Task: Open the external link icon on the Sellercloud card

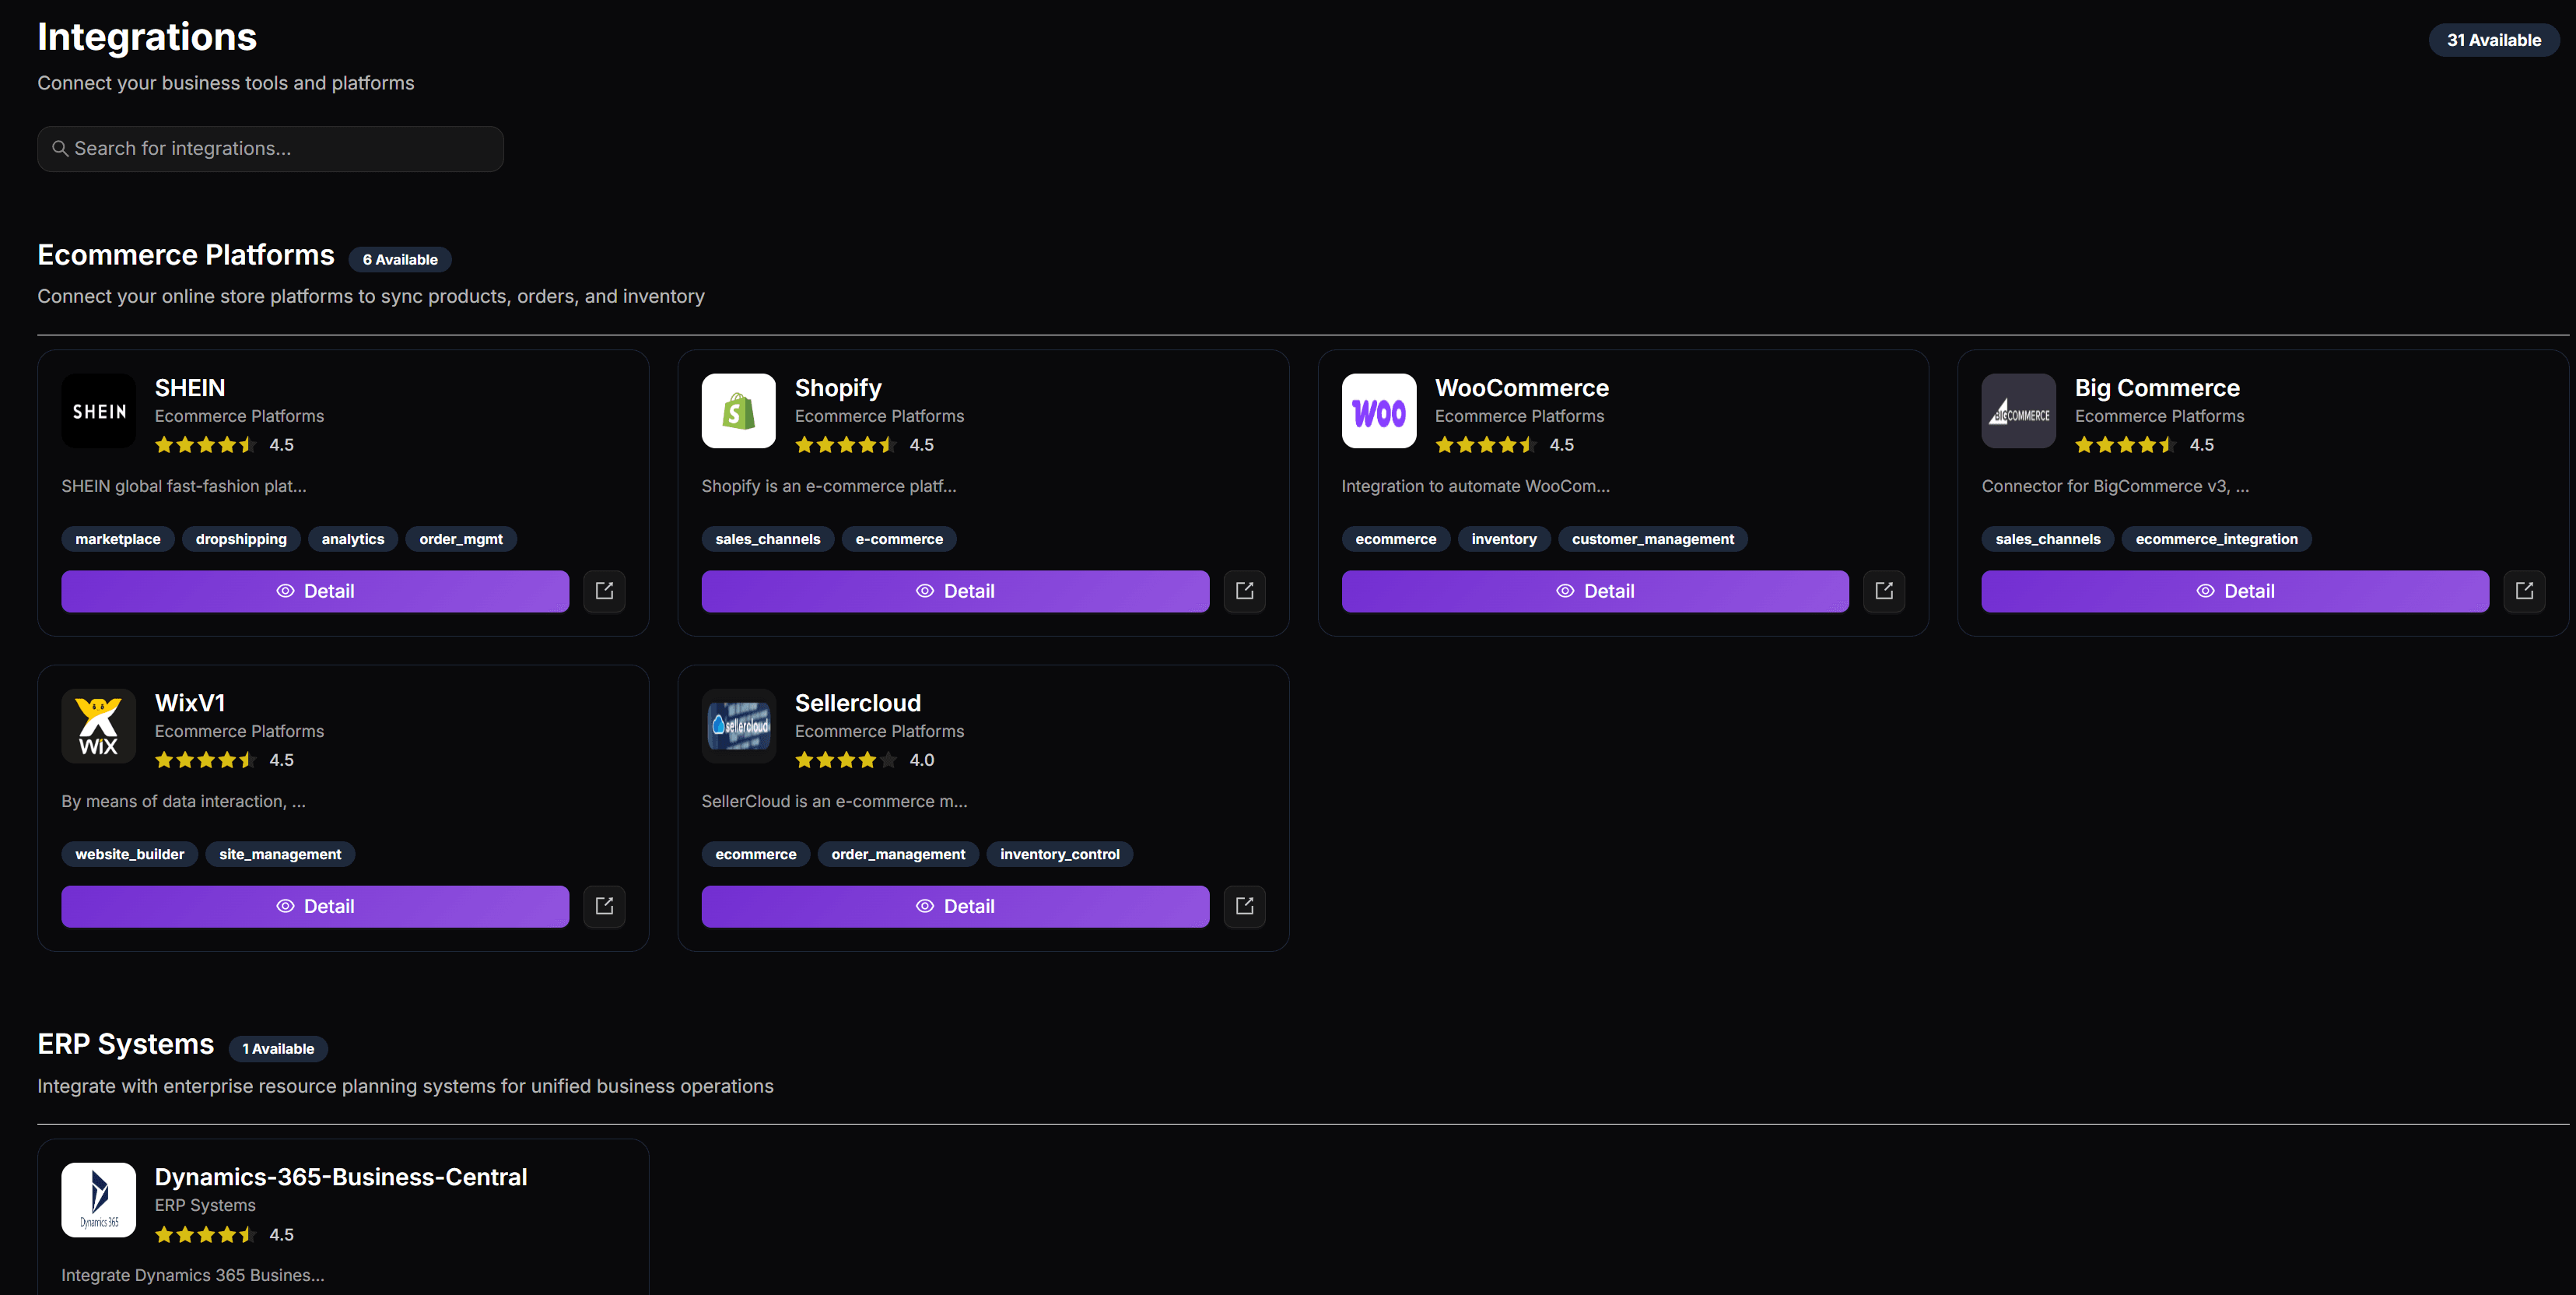Action: coord(1244,906)
